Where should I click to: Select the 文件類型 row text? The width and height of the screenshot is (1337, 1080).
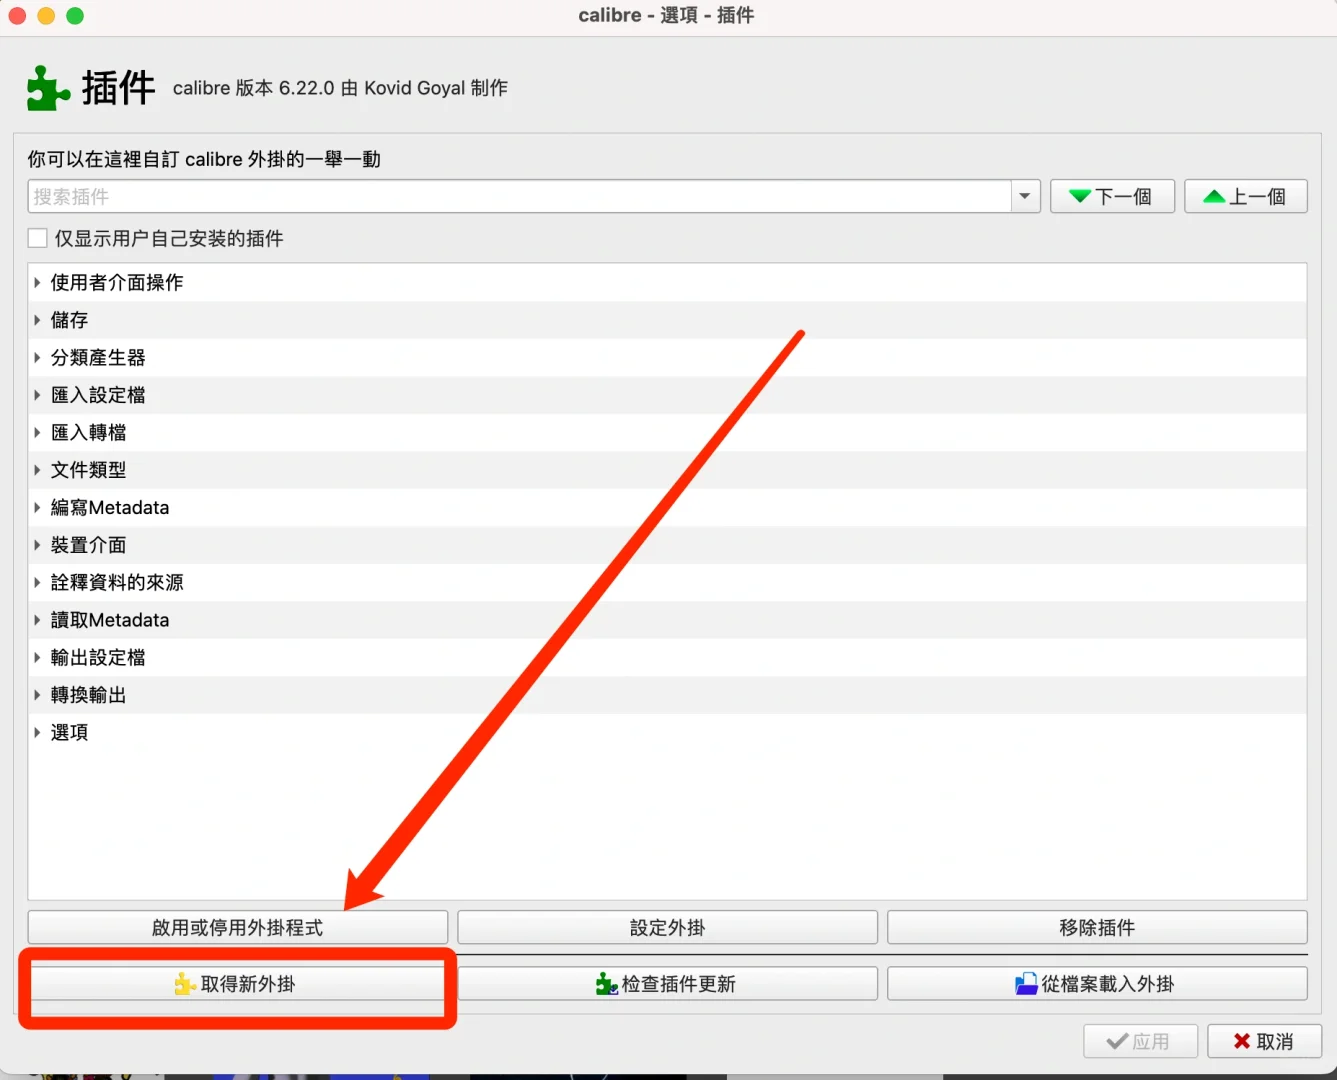pyautogui.click(x=89, y=470)
